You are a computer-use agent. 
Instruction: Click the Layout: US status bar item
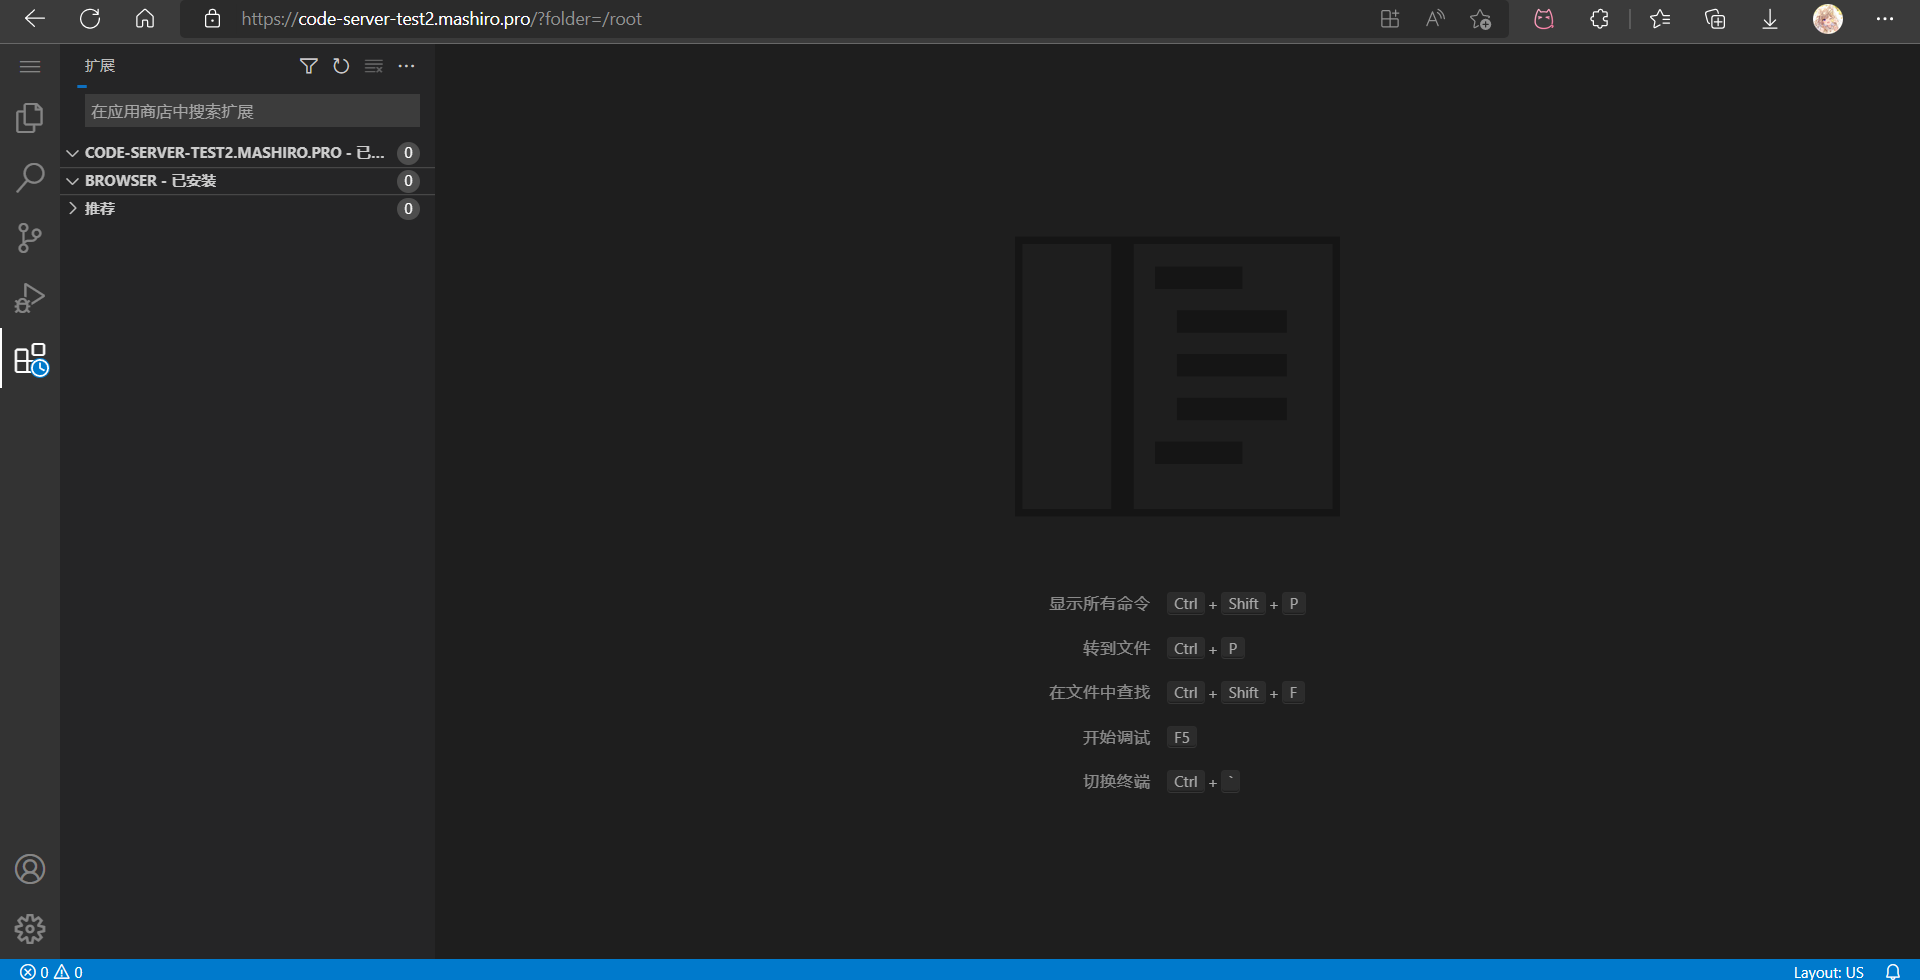point(1827,971)
